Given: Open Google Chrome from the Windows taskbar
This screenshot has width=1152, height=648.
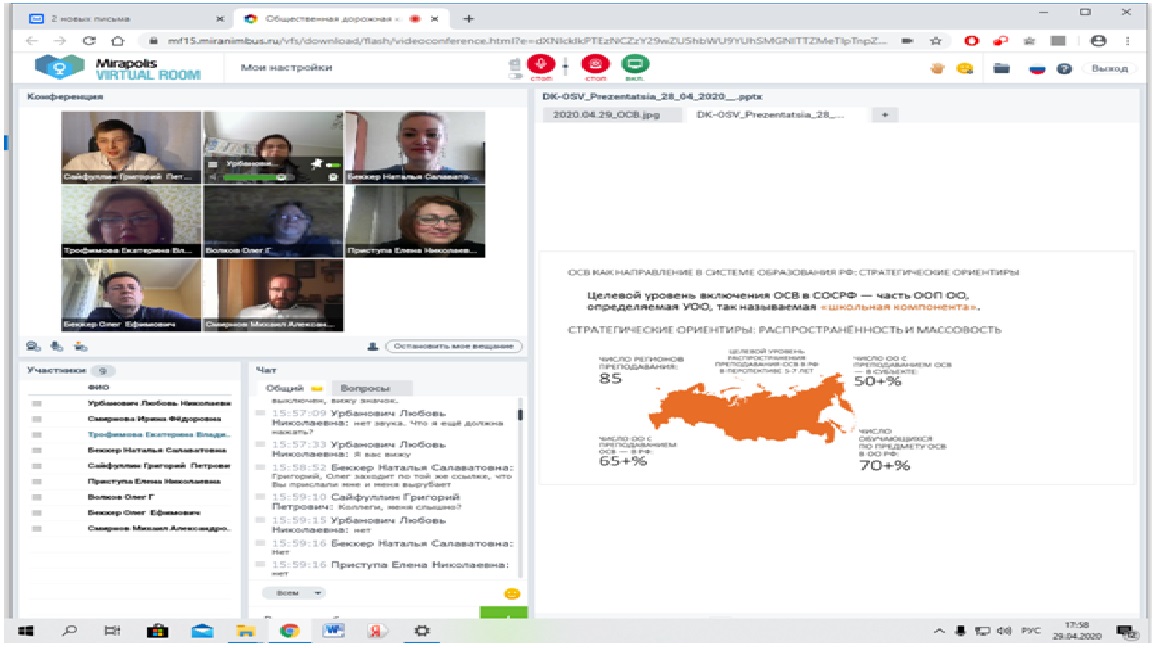Looking at the screenshot, I should [x=289, y=631].
